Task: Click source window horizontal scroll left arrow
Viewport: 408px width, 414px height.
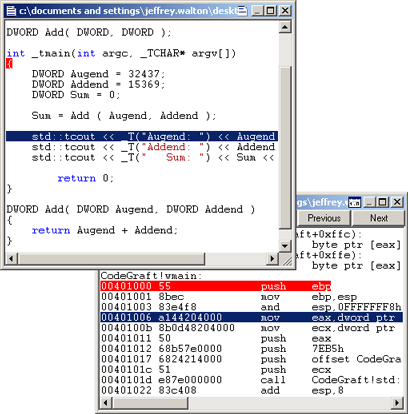Action: click(11, 259)
